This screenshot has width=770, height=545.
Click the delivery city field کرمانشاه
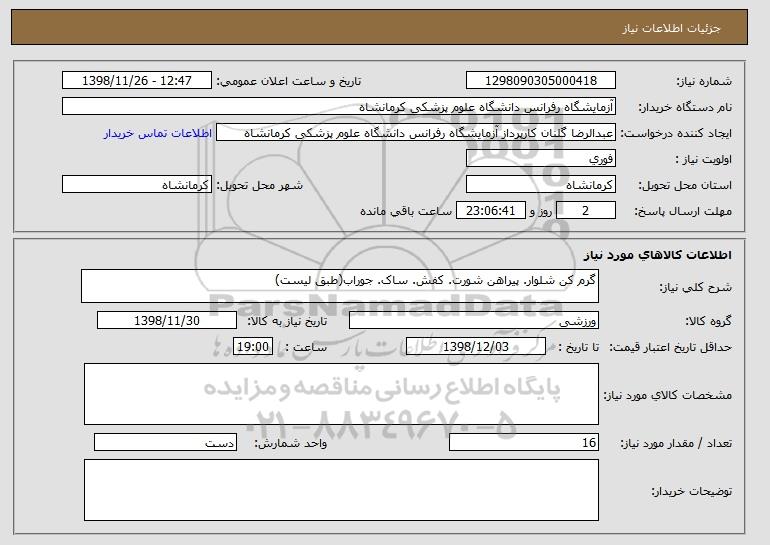[137, 185]
